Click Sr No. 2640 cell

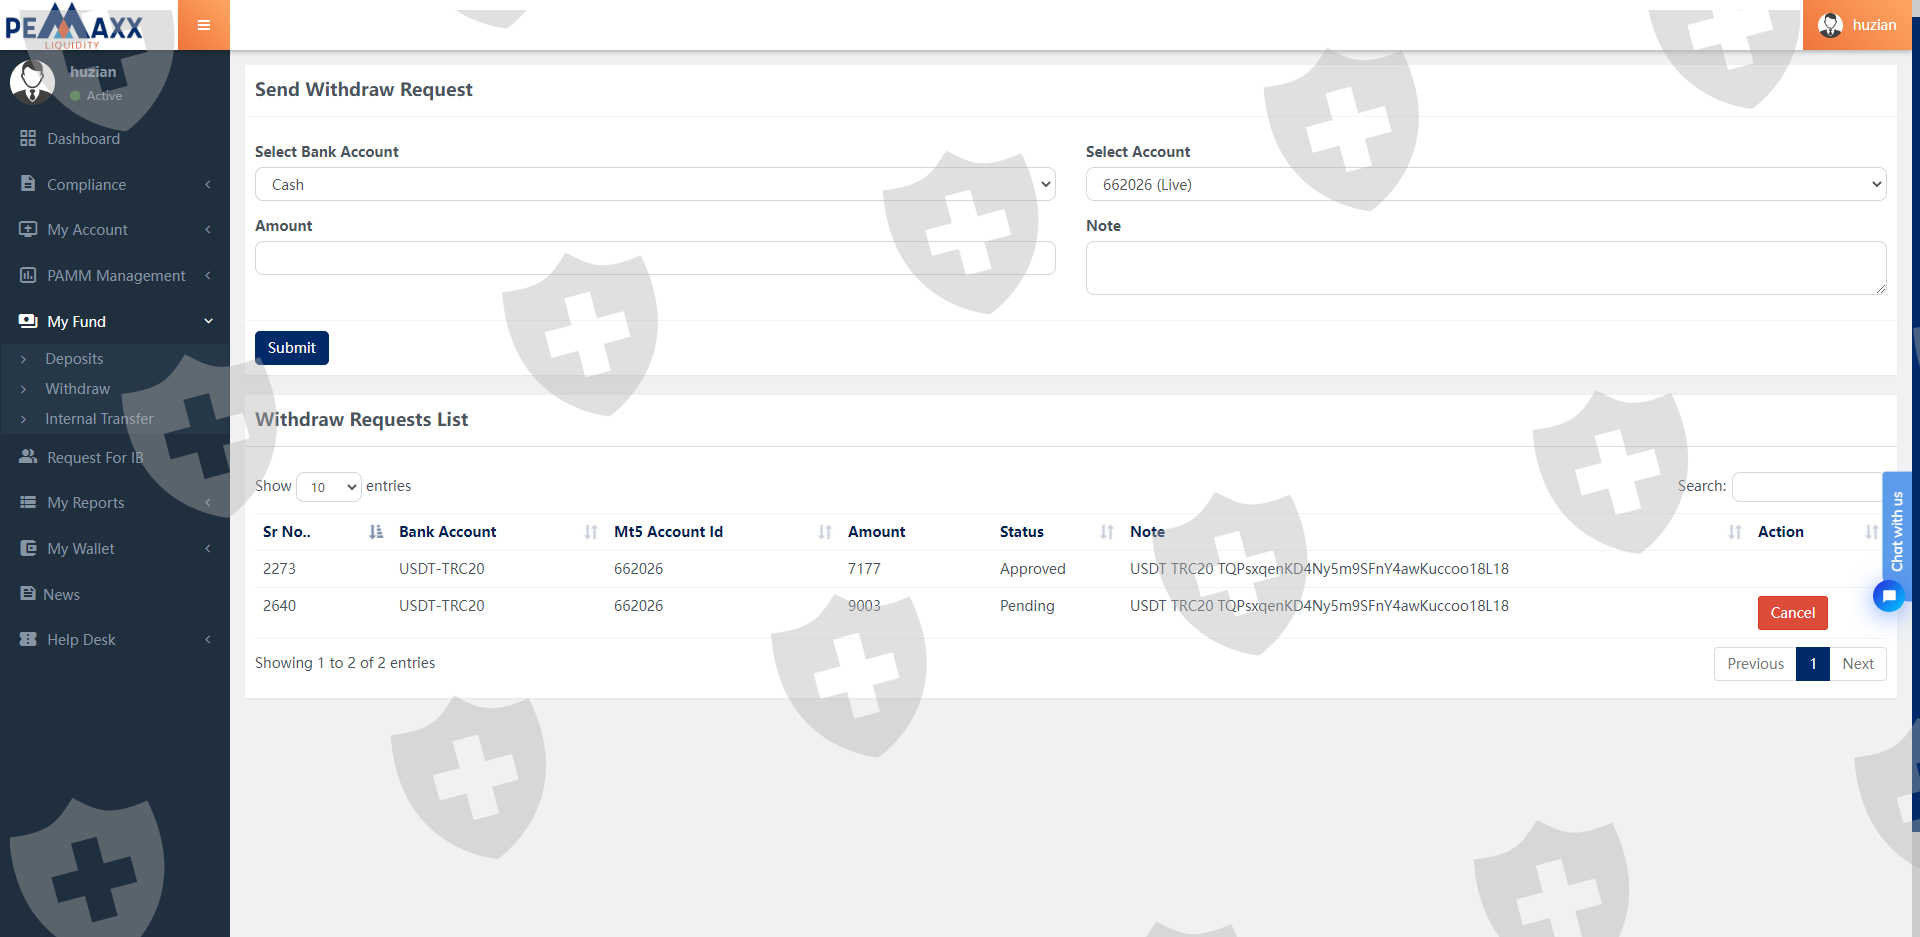pyautogui.click(x=279, y=606)
